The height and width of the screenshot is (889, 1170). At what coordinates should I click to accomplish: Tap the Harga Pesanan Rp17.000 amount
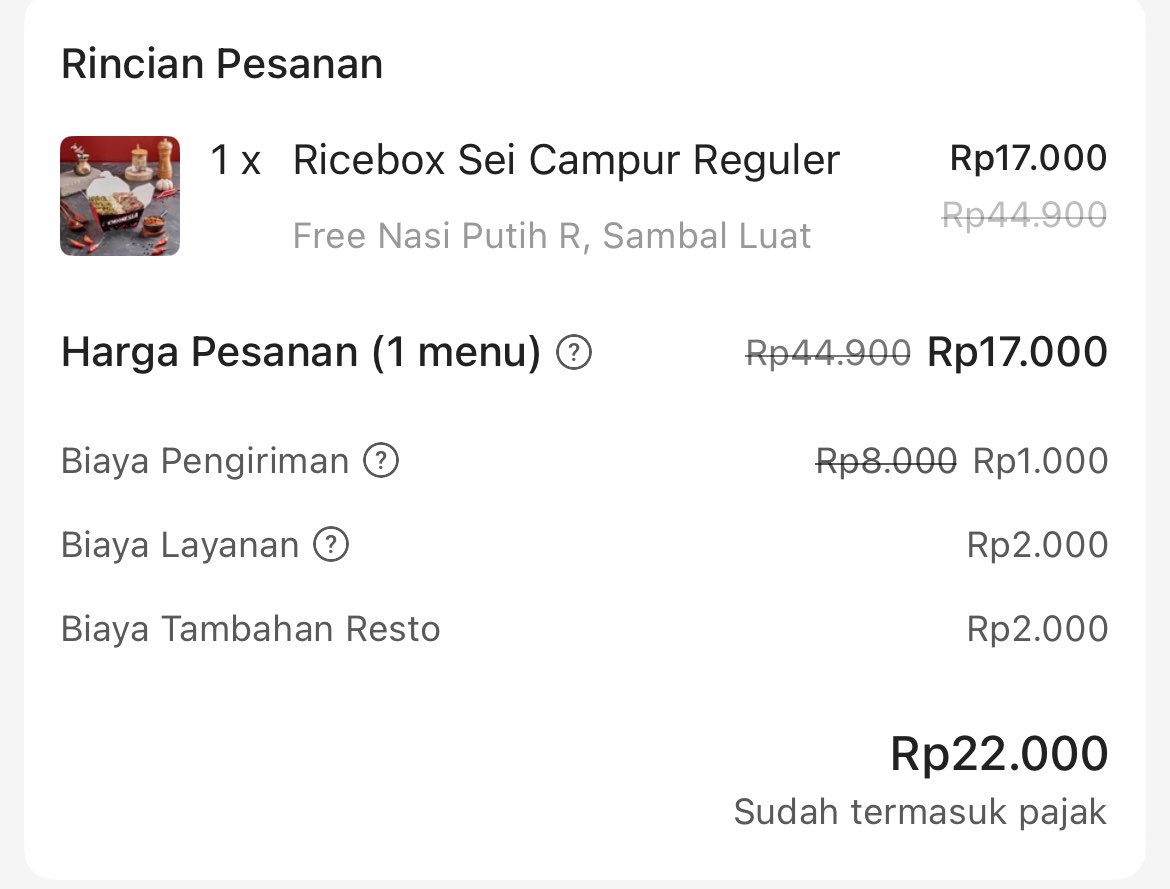click(1017, 352)
